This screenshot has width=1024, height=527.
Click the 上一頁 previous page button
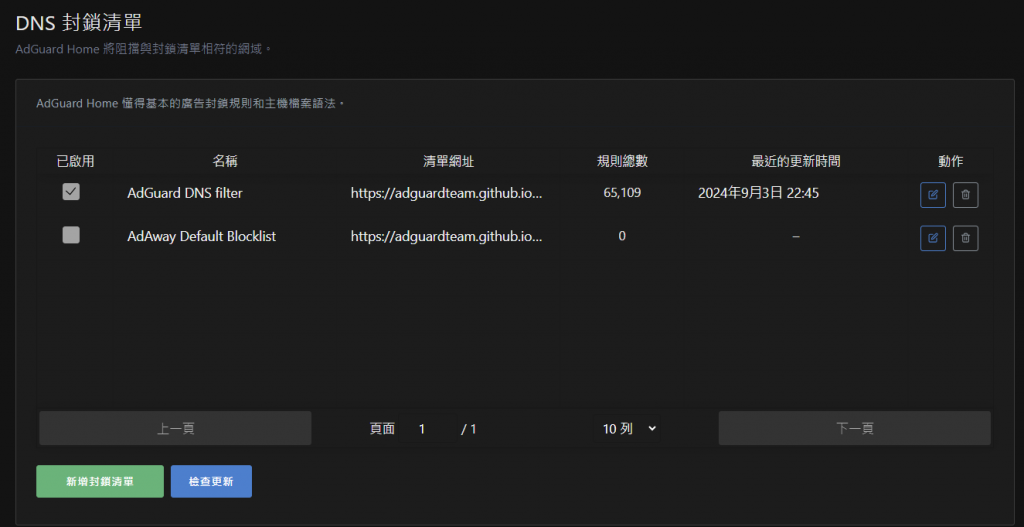click(175, 428)
